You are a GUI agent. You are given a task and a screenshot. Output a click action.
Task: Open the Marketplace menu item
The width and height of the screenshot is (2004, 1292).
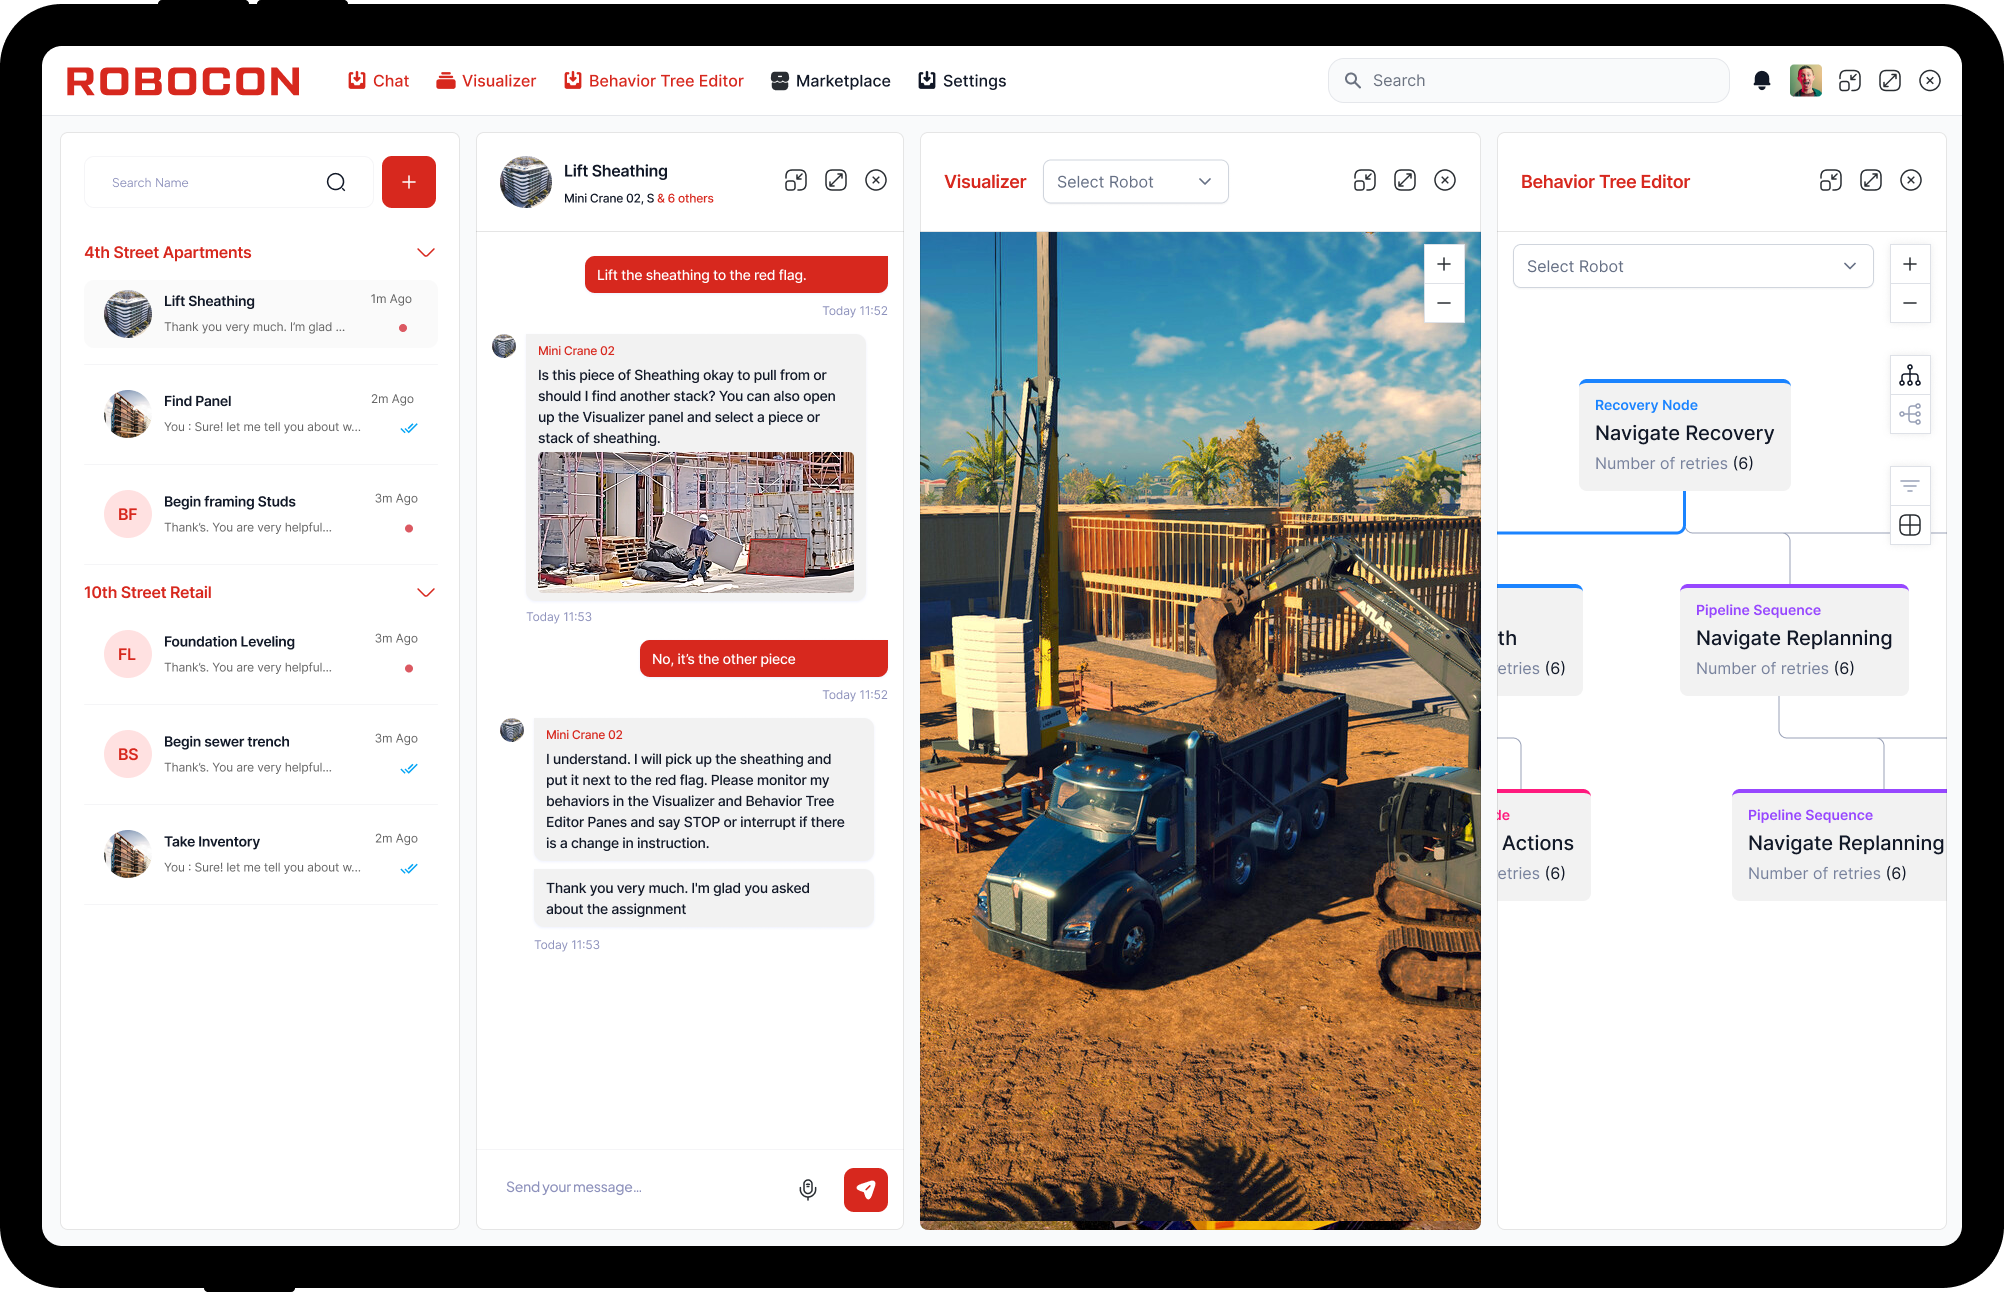click(x=830, y=81)
